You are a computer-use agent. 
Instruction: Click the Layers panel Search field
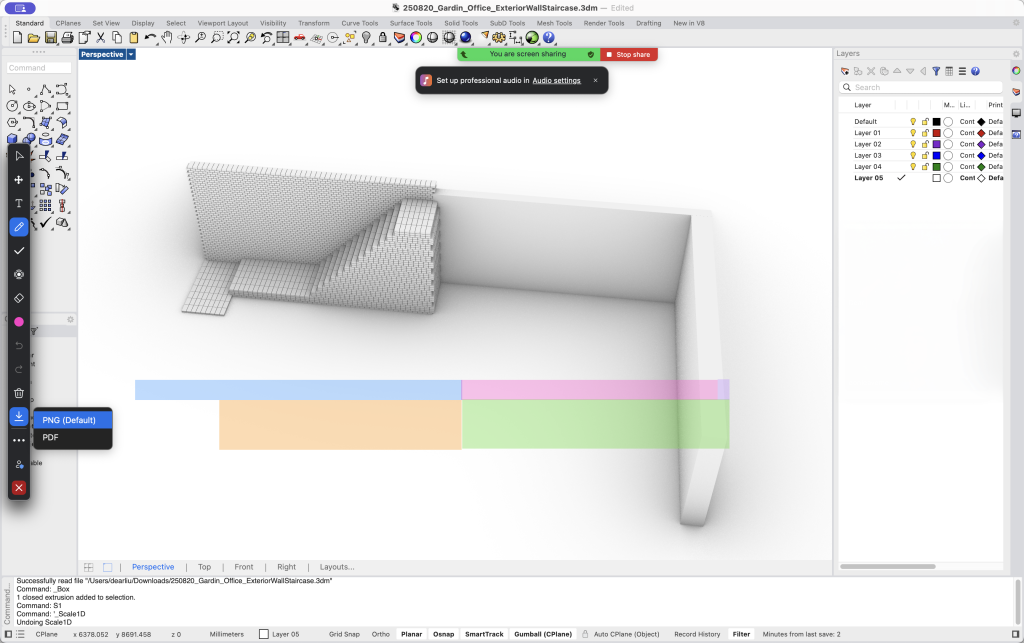[x=920, y=88]
